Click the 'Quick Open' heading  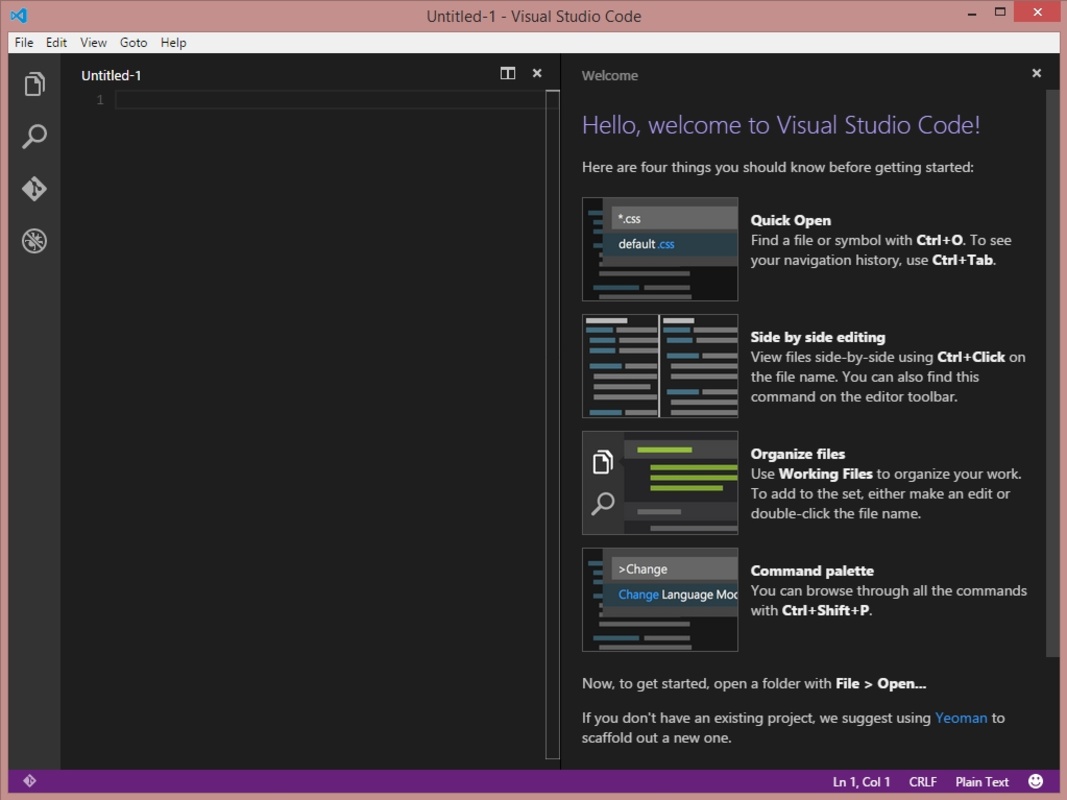[x=790, y=220]
